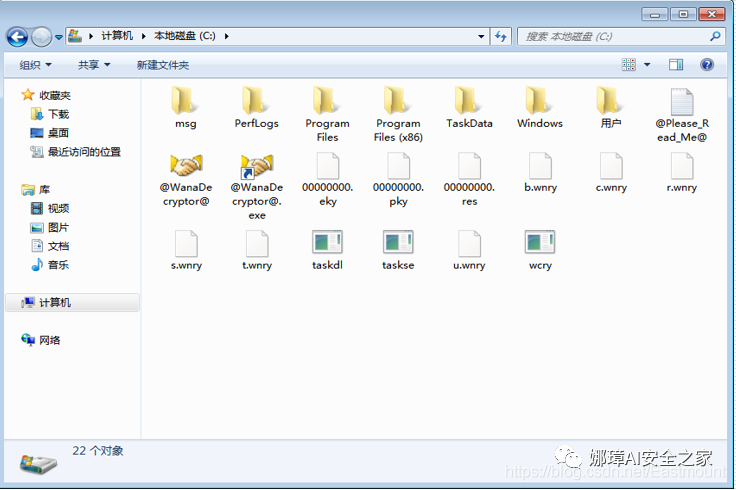Image resolution: width=736 pixels, height=490 pixels.
Task: Select the r.wnry file
Action: coord(682,173)
